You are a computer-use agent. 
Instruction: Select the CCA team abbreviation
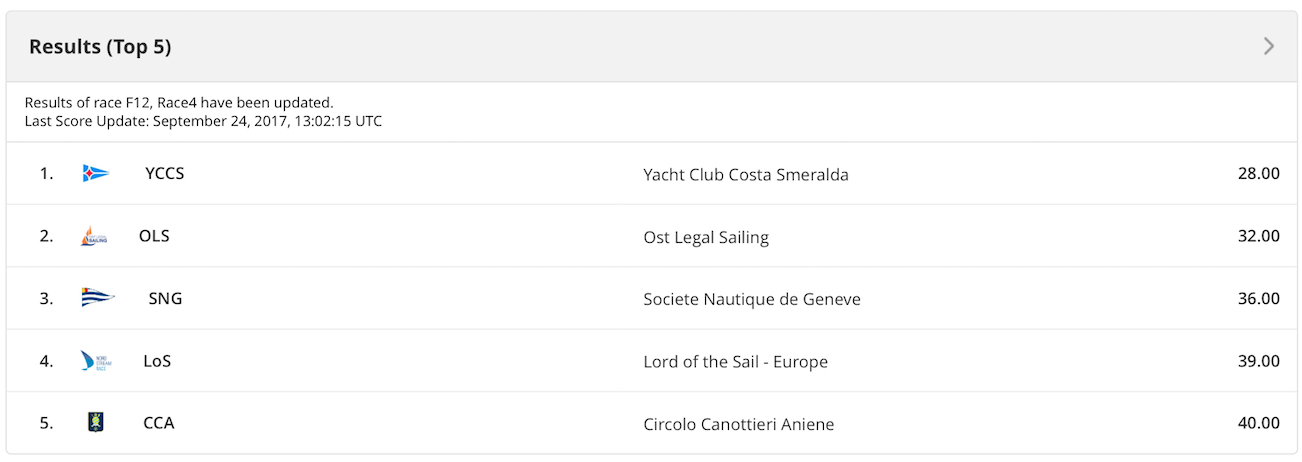[x=159, y=423]
